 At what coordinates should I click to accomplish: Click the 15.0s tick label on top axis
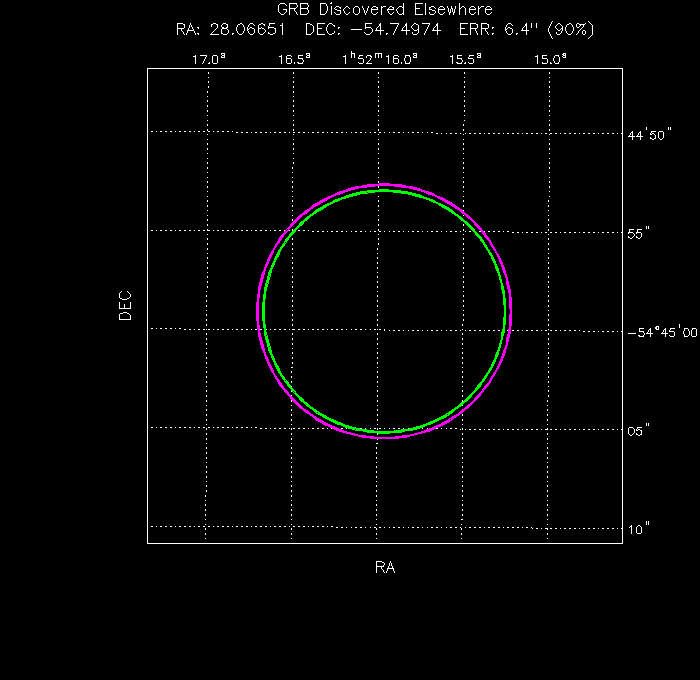[549, 59]
